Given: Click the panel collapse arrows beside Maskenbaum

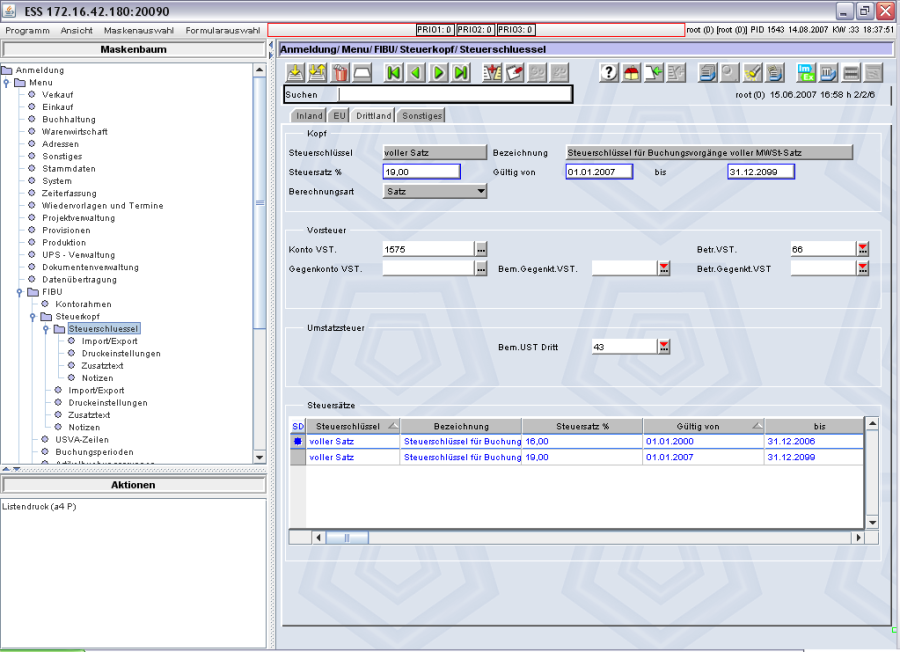Looking at the screenshot, I should coord(271,49).
